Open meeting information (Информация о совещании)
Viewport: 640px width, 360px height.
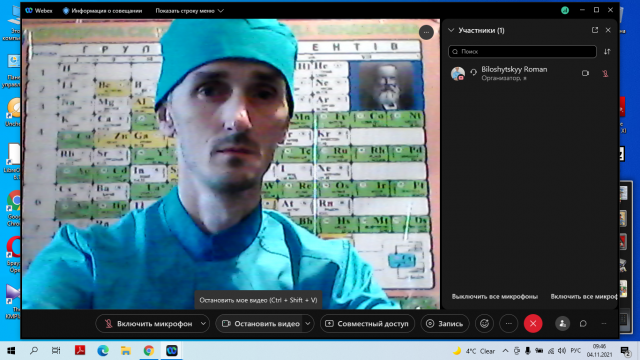coord(102,11)
